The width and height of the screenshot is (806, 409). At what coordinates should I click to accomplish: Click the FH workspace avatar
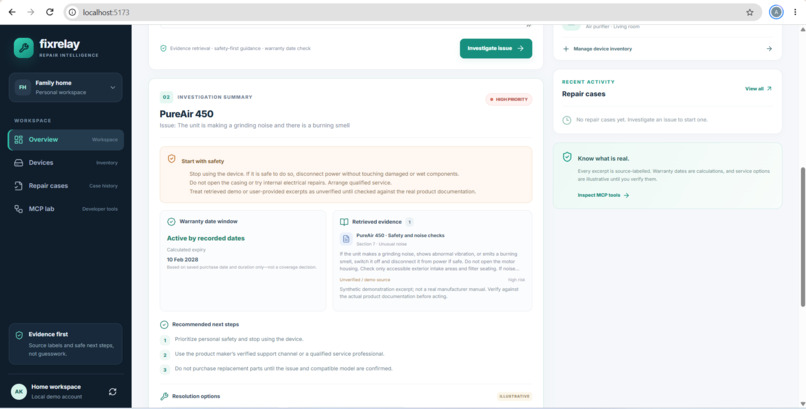coord(22,87)
